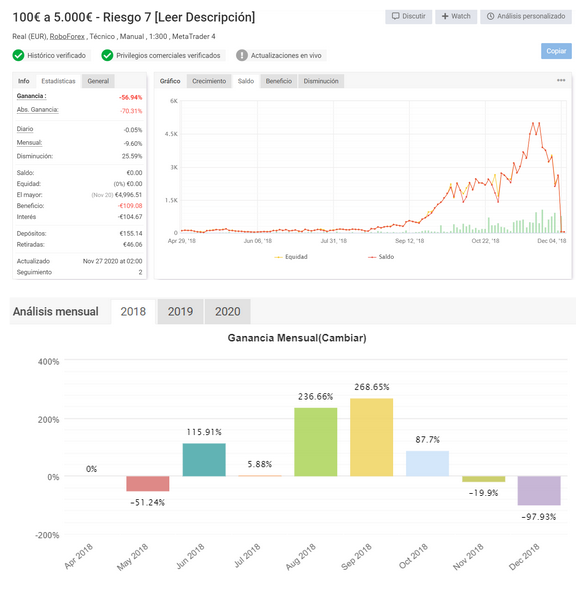
Task: Select the Gráfico chart tab
Action: [x=170, y=81]
